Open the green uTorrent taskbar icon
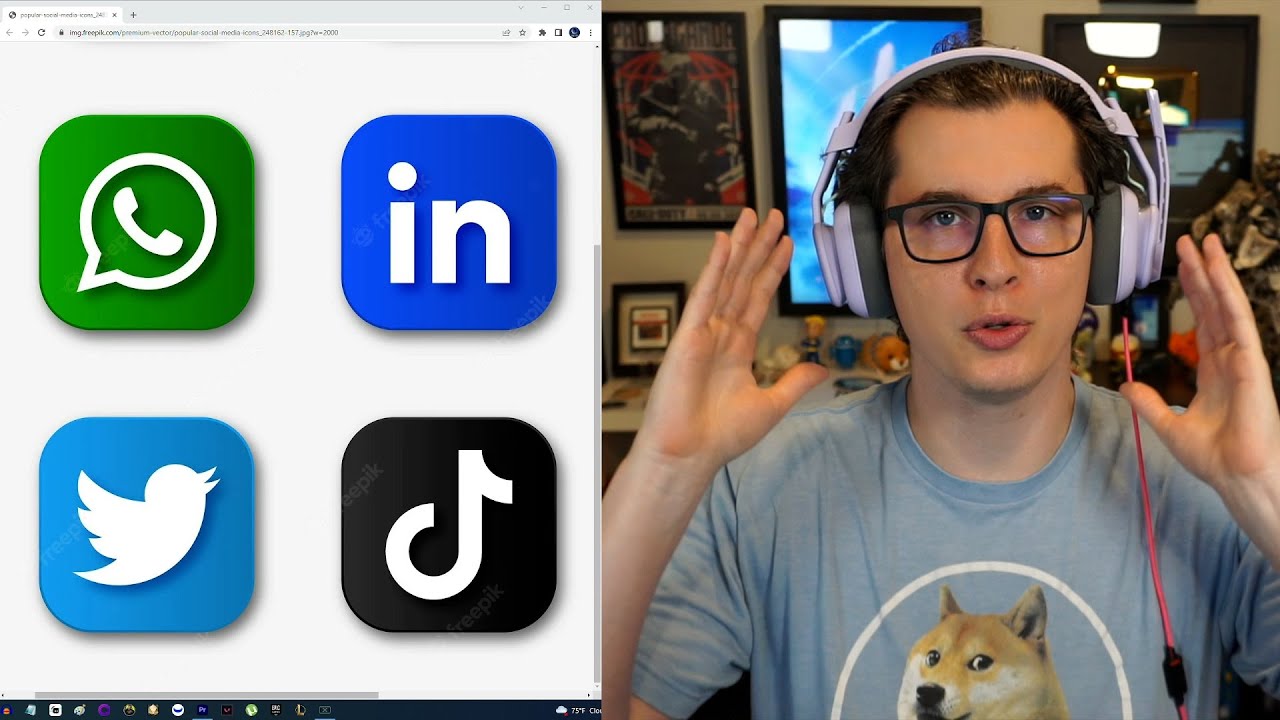This screenshot has width=1280, height=720. click(x=251, y=710)
